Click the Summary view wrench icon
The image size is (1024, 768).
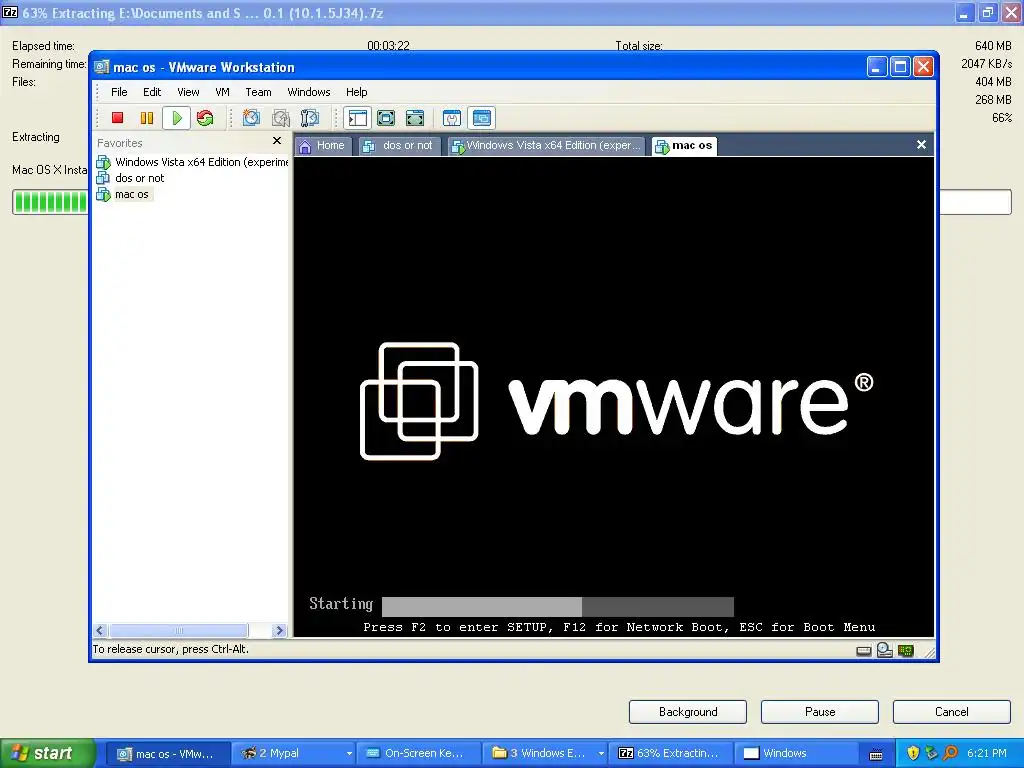[452, 118]
